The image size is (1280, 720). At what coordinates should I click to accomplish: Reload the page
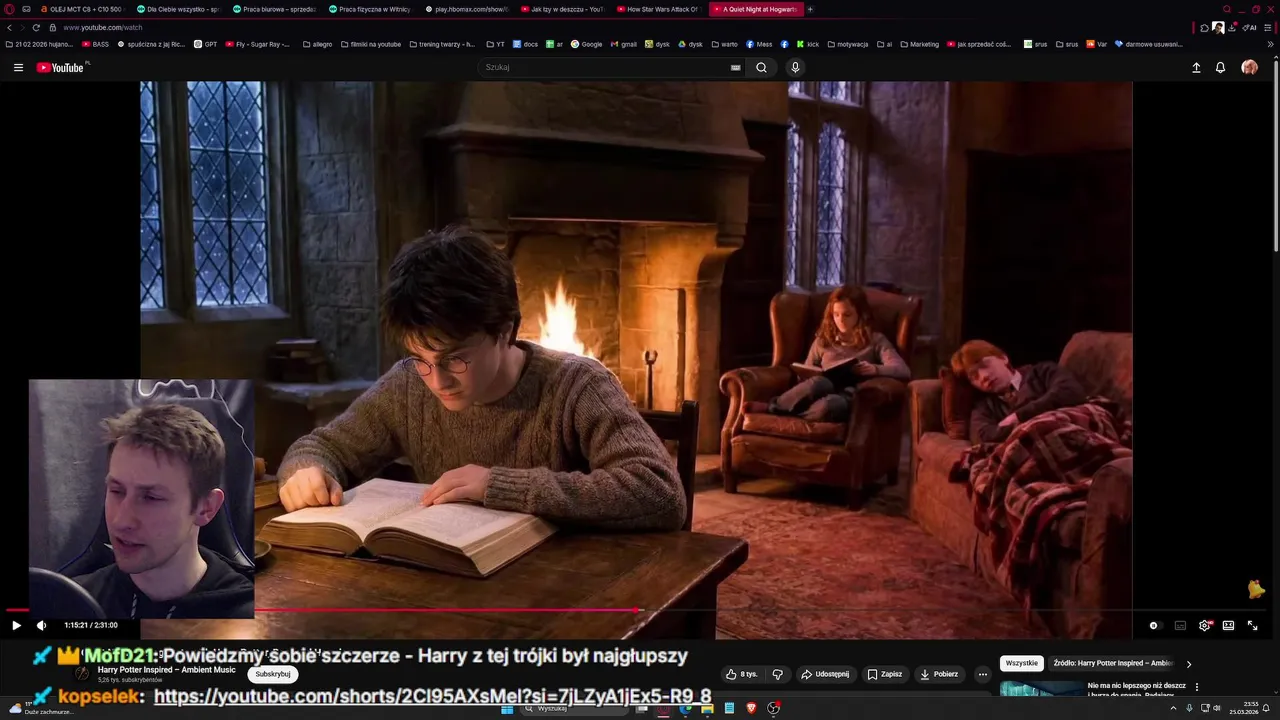click(36, 28)
